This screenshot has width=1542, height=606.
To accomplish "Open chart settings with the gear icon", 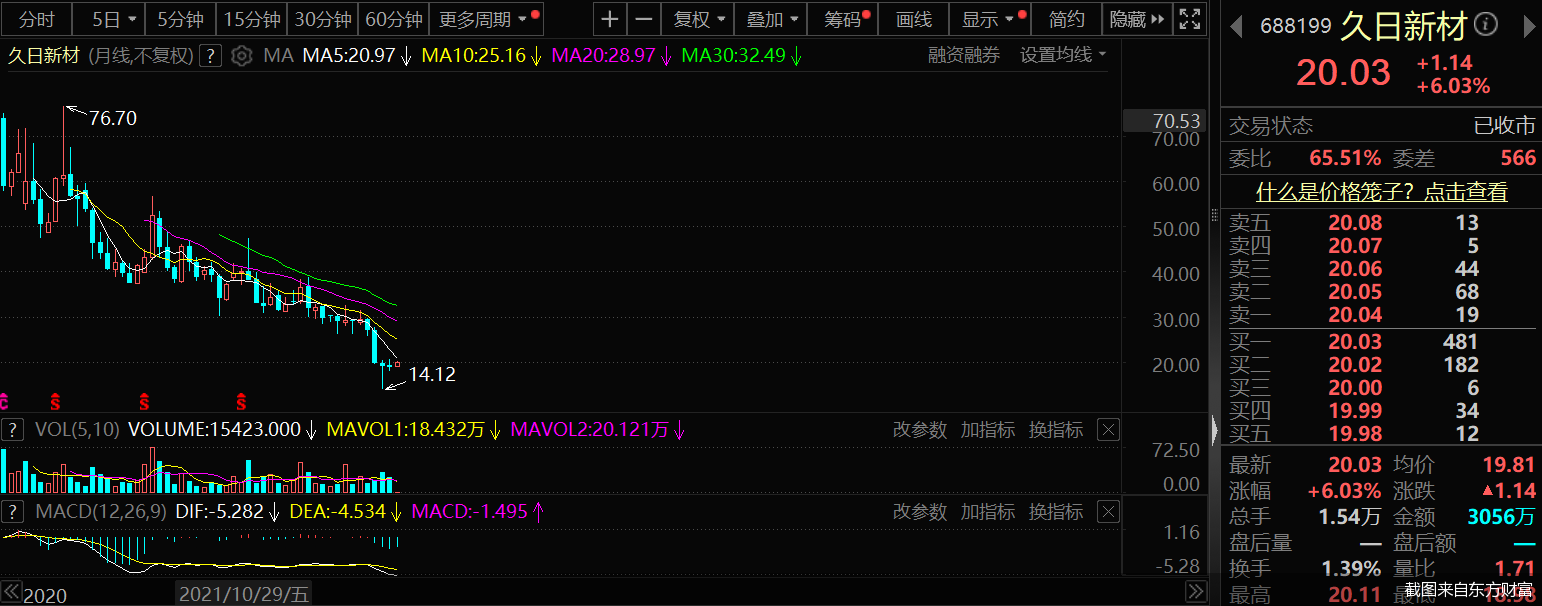I will tap(241, 56).
